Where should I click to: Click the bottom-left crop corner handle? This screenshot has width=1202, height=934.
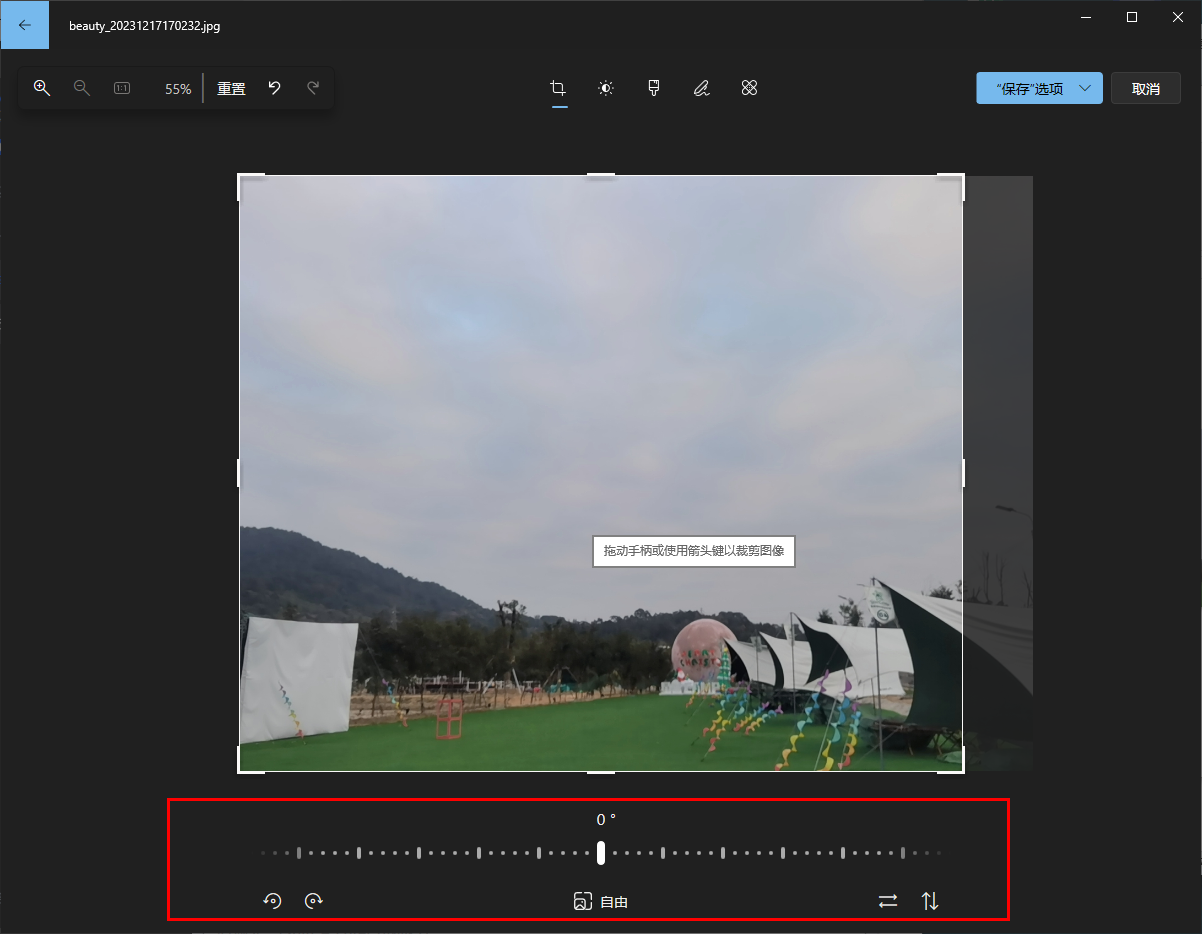pyautogui.click(x=250, y=761)
